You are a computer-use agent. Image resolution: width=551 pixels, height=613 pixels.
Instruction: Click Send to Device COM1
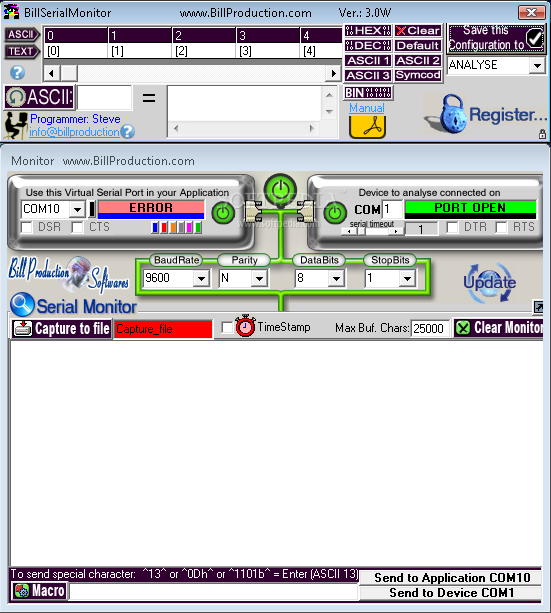[452, 593]
